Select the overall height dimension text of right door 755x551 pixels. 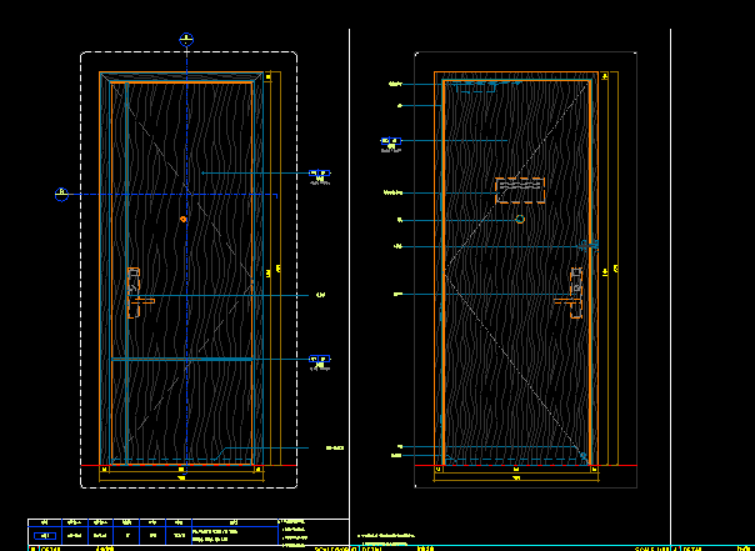[x=616, y=268]
